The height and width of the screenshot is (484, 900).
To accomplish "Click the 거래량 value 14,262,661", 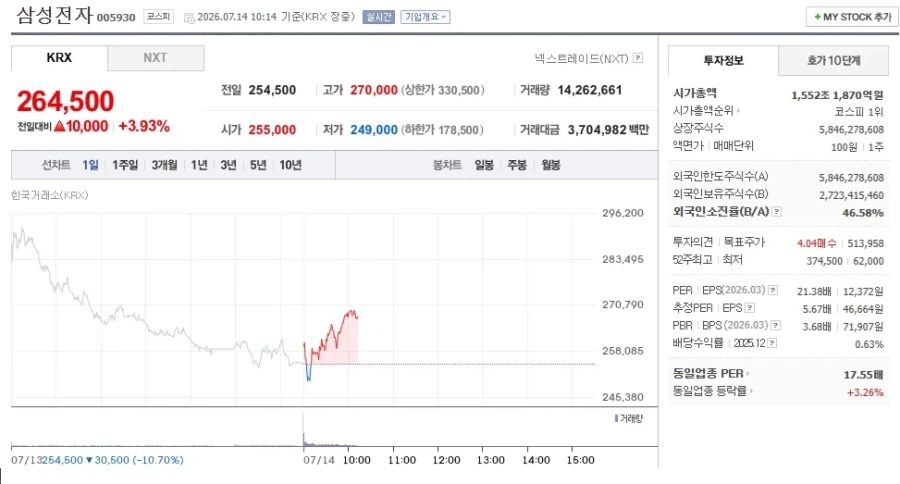I will click(x=589, y=90).
